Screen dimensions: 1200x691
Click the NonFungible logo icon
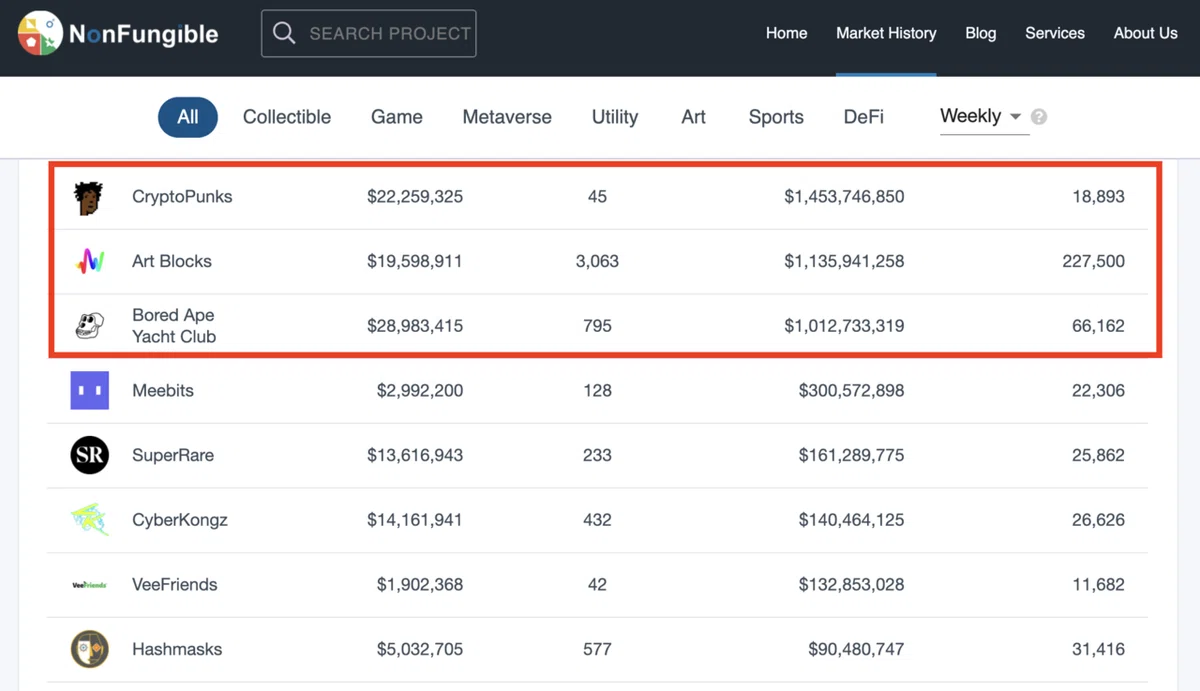pyautogui.click(x=40, y=34)
